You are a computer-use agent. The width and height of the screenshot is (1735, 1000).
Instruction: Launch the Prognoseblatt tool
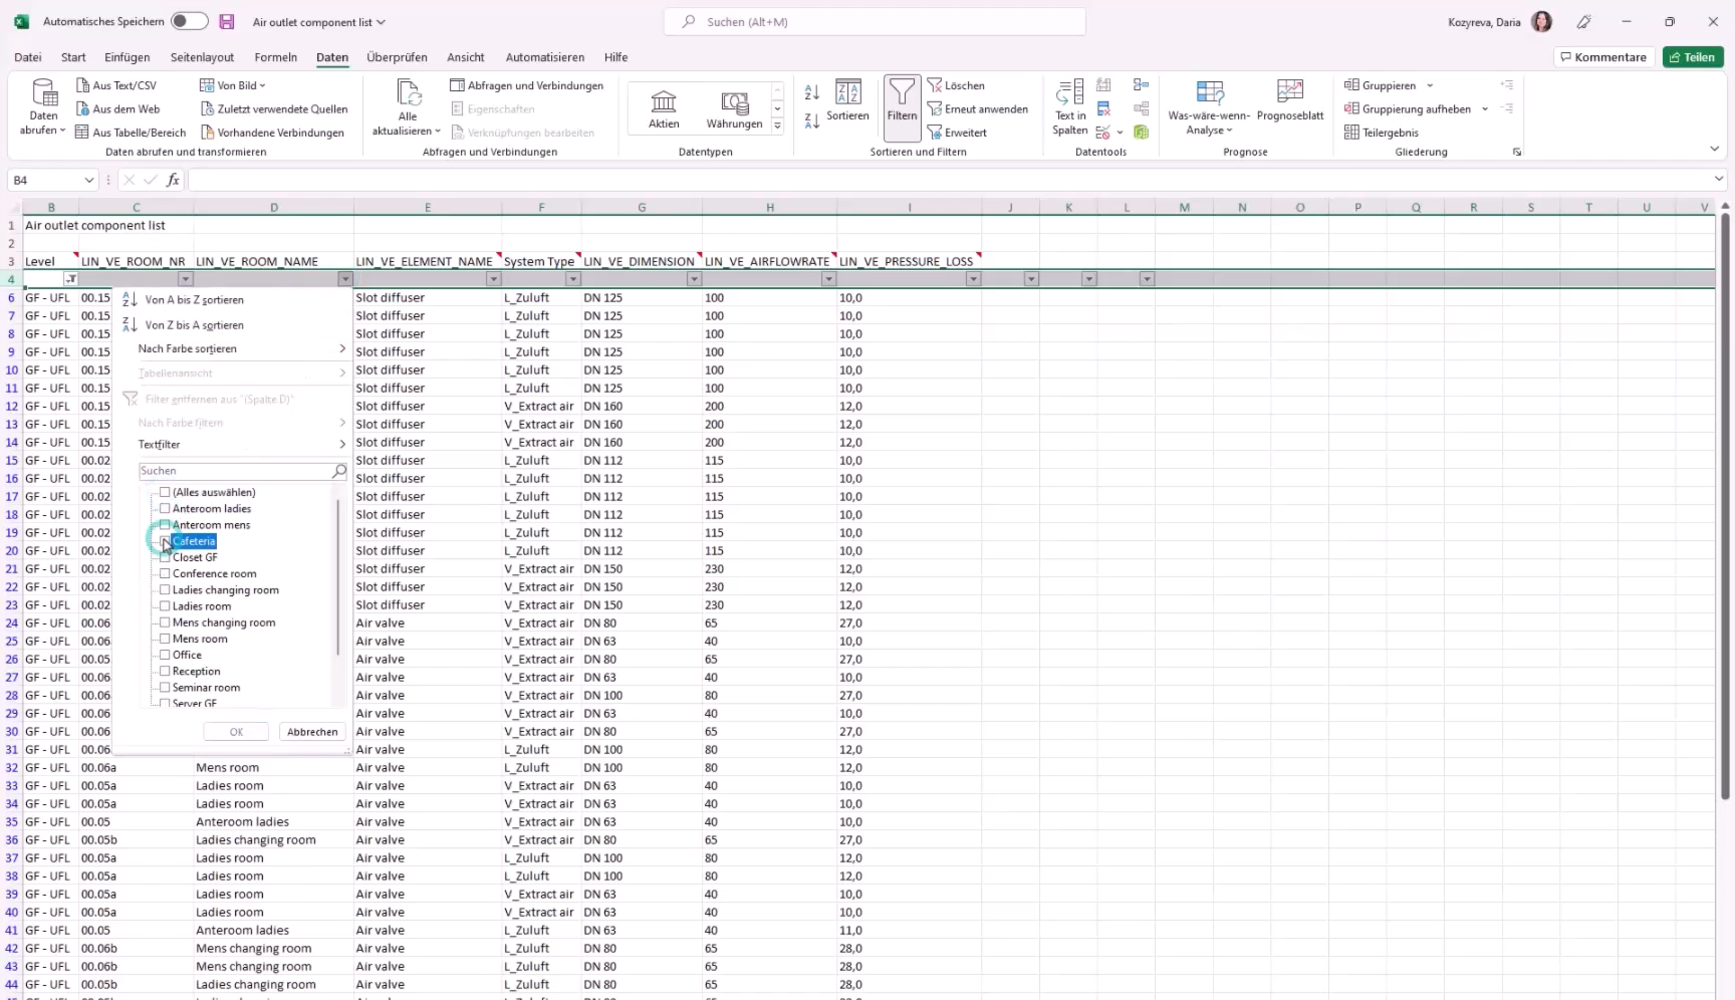[1290, 107]
